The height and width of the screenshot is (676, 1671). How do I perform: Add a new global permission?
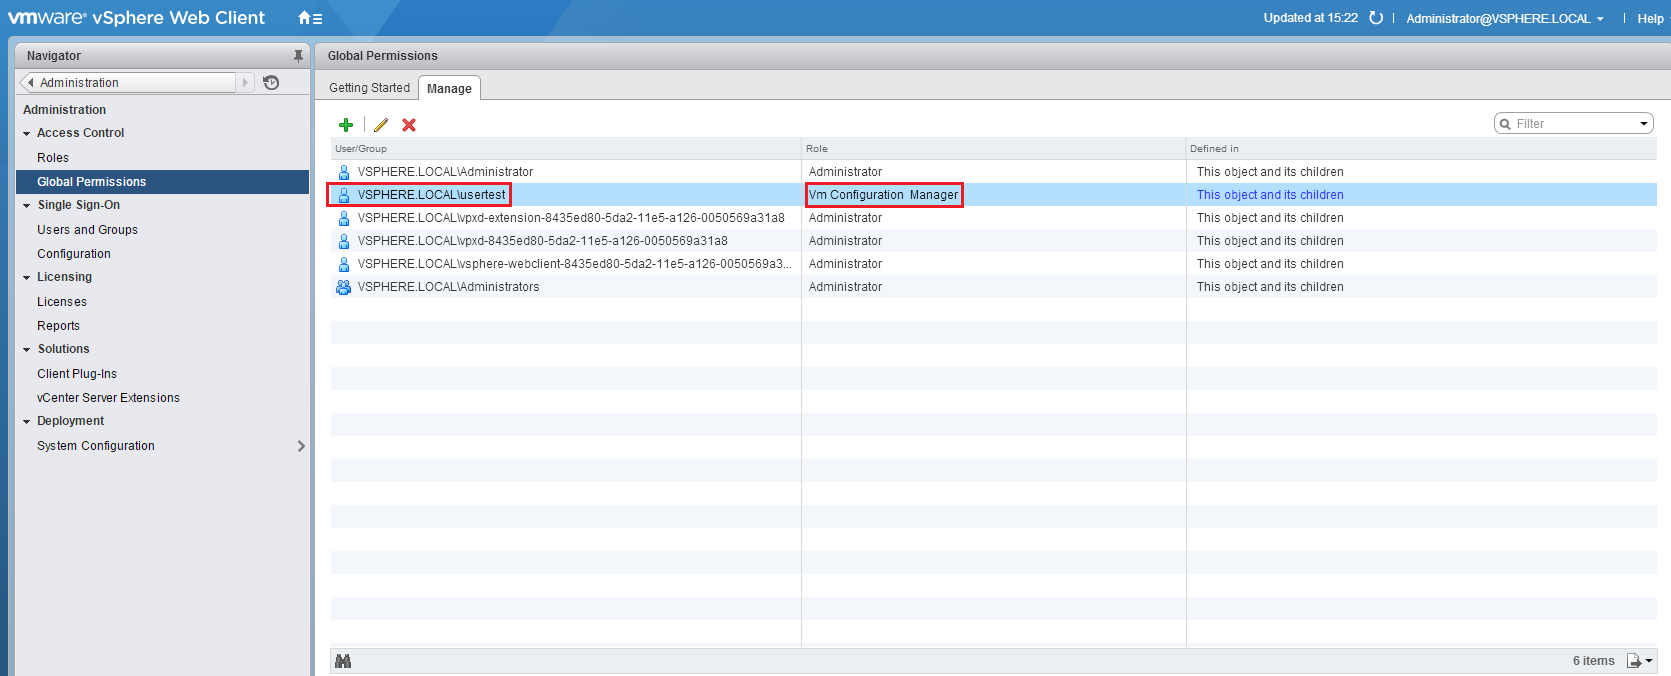346,125
